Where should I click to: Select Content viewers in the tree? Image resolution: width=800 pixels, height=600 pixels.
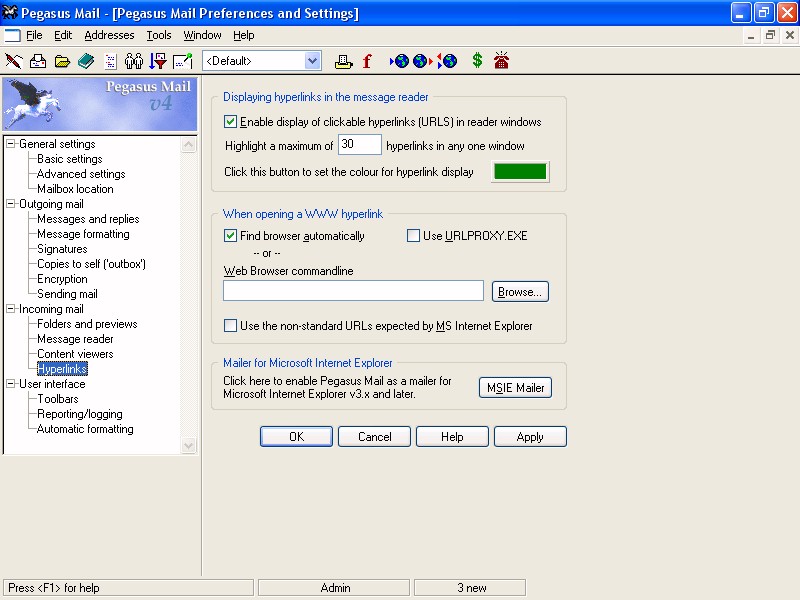pyautogui.click(x=76, y=354)
